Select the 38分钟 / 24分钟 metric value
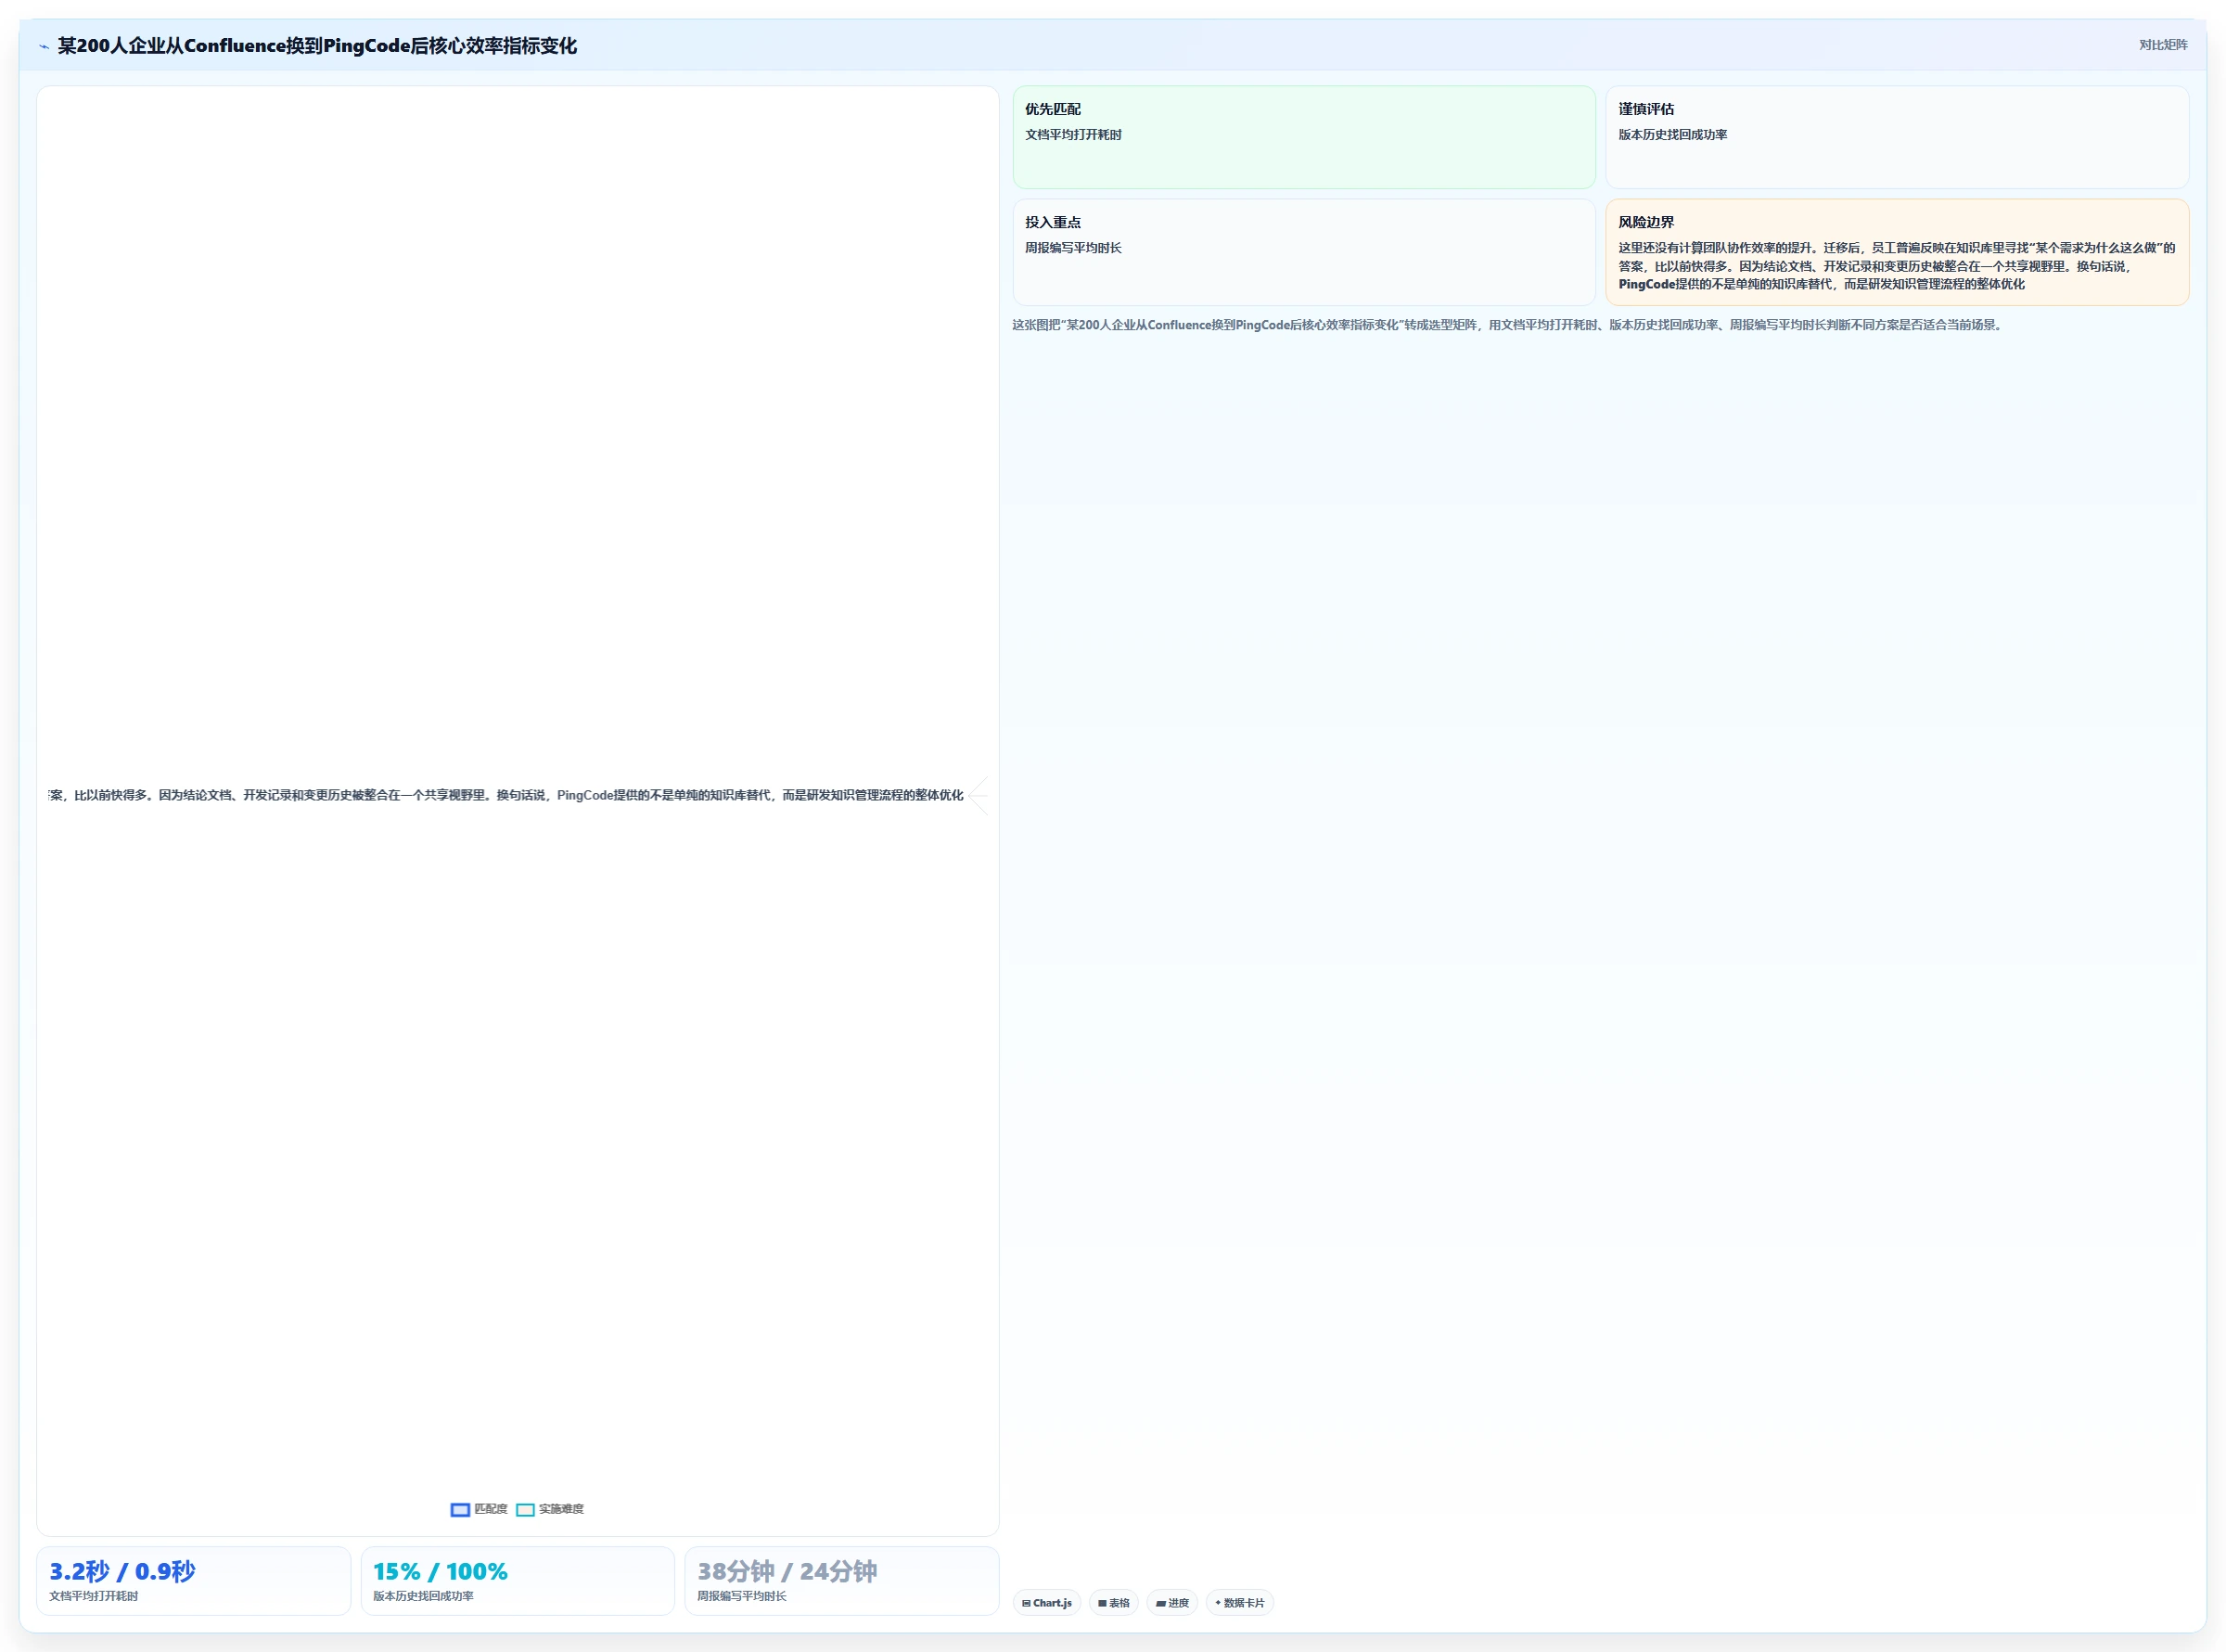 coord(787,1571)
